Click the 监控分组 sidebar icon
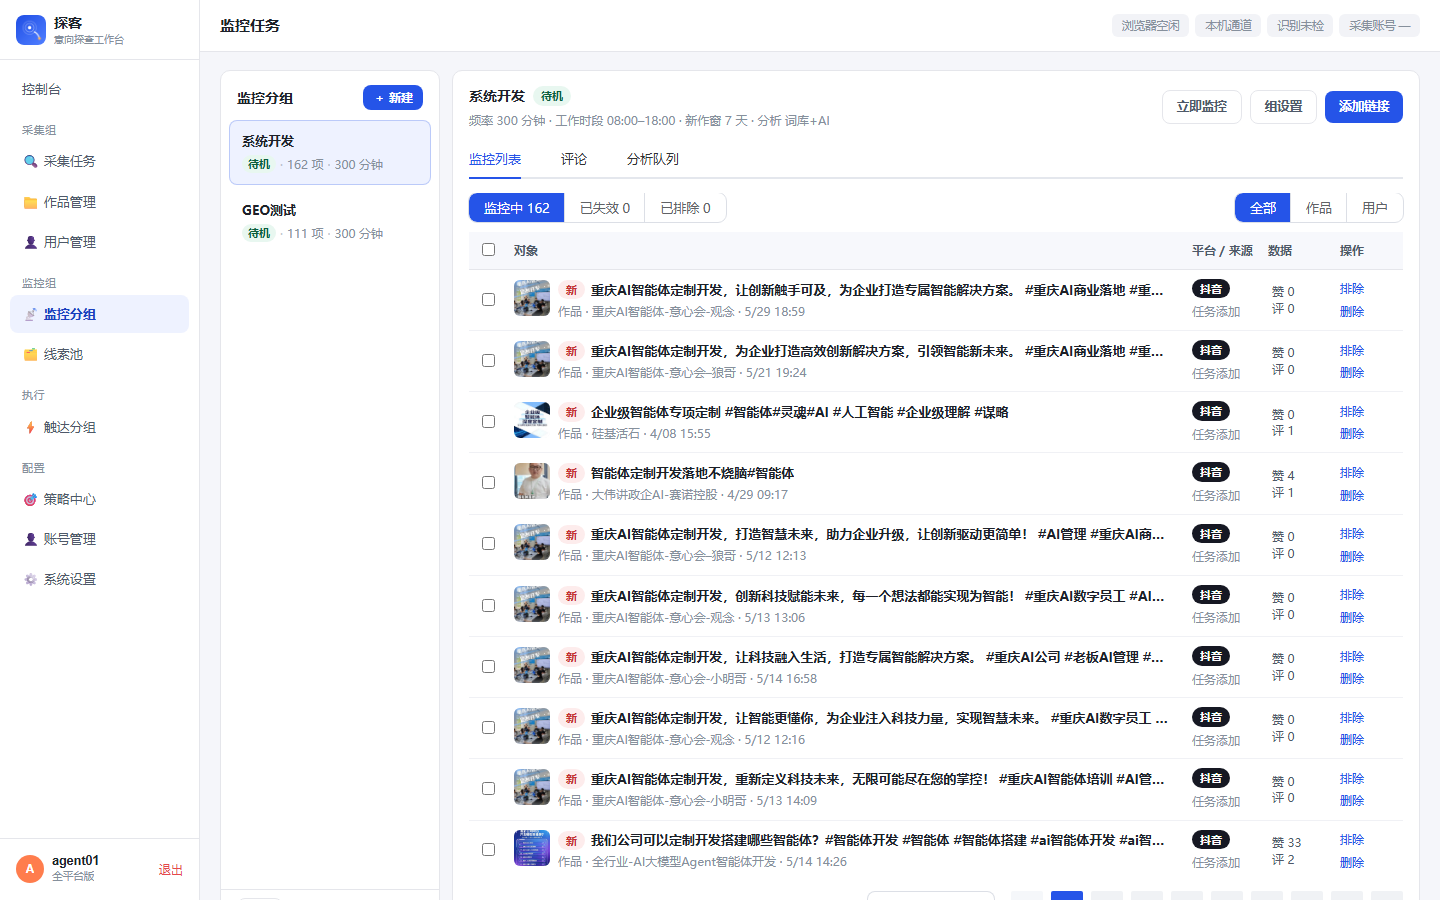The height and width of the screenshot is (900, 1440). click(30, 314)
